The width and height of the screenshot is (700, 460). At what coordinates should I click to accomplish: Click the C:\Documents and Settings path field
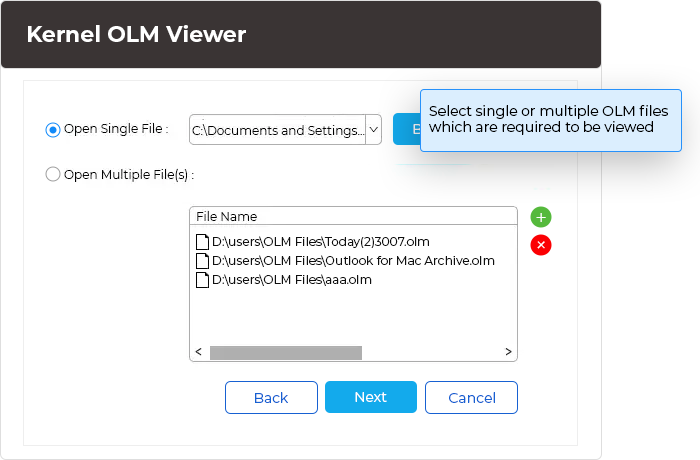click(x=278, y=130)
